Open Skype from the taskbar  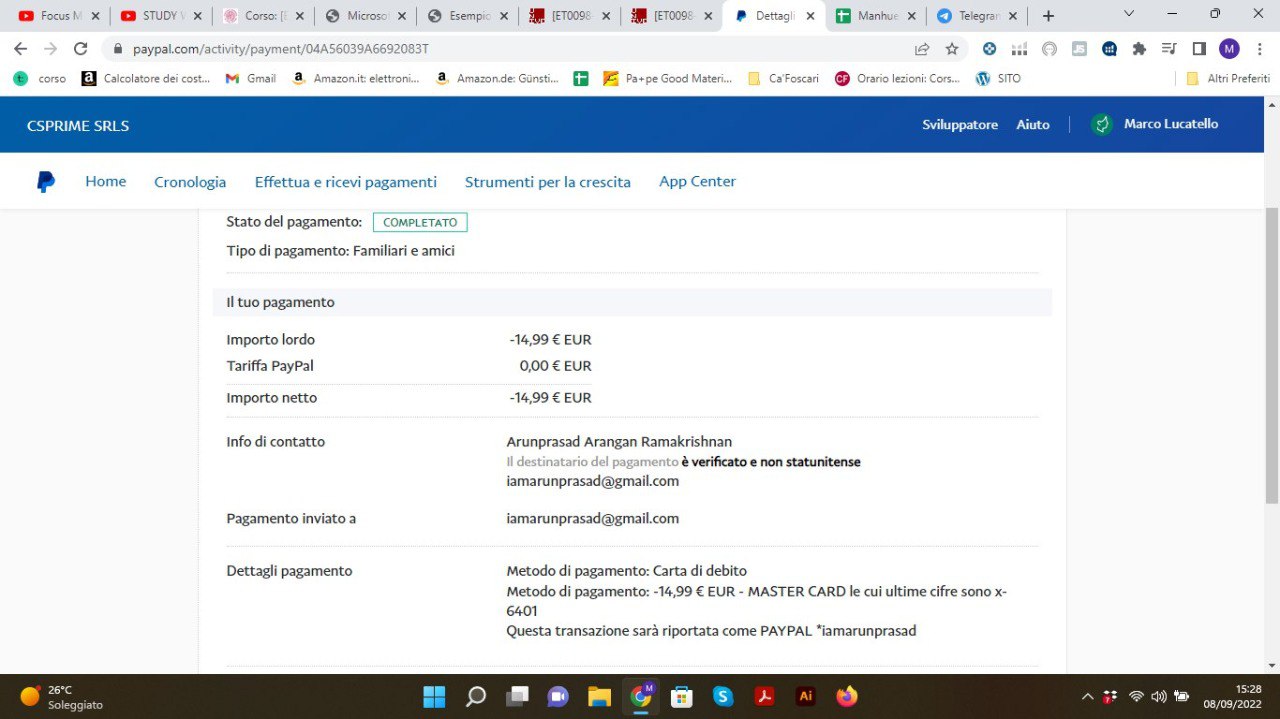click(x=723, y=696)
